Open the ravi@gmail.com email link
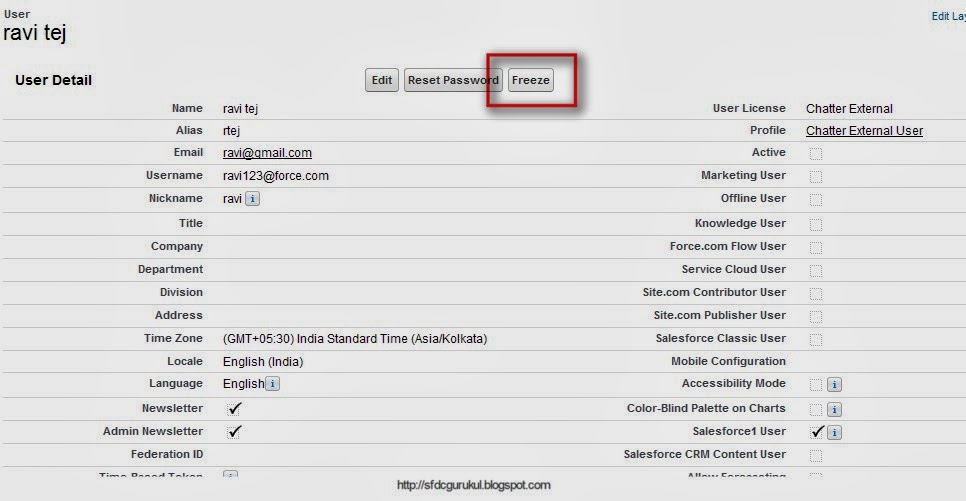This screenshot has width=966, height=501. [267, 152]
